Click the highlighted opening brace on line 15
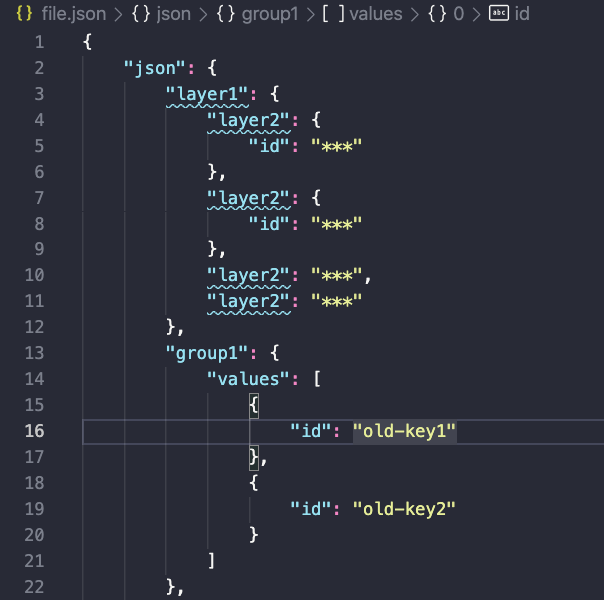Viewport: 604px width, 600px height. click(254, 405)
